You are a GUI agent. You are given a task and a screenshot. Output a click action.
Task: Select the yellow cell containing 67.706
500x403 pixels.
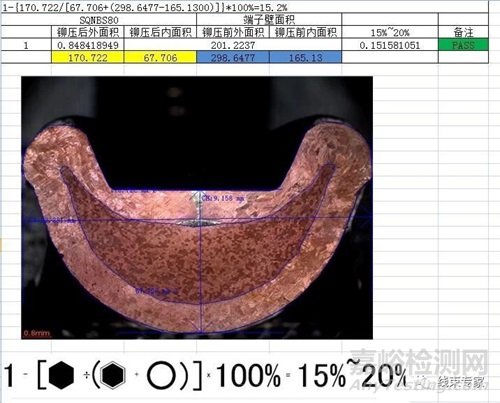[x=160, y=58]
